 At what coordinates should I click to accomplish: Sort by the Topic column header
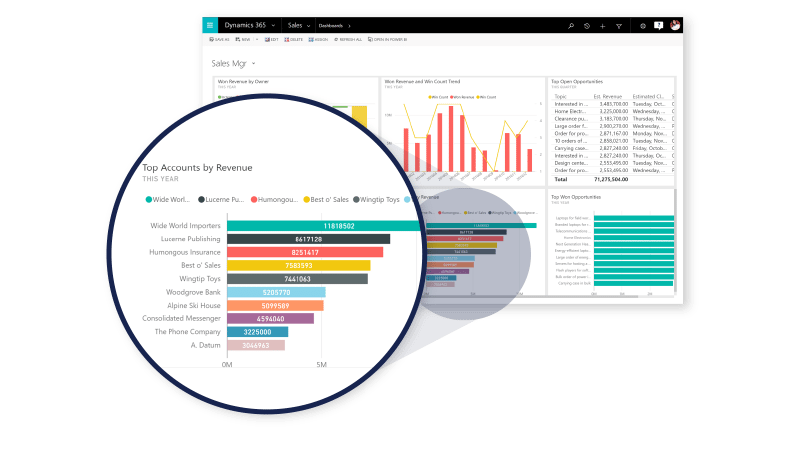click(561, 96)
